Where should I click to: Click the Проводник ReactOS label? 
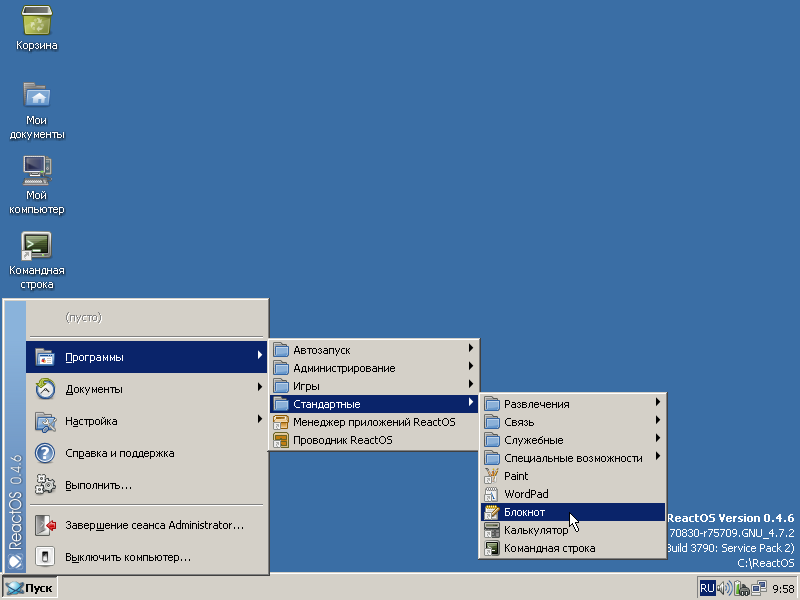click(x=343, y=440)
